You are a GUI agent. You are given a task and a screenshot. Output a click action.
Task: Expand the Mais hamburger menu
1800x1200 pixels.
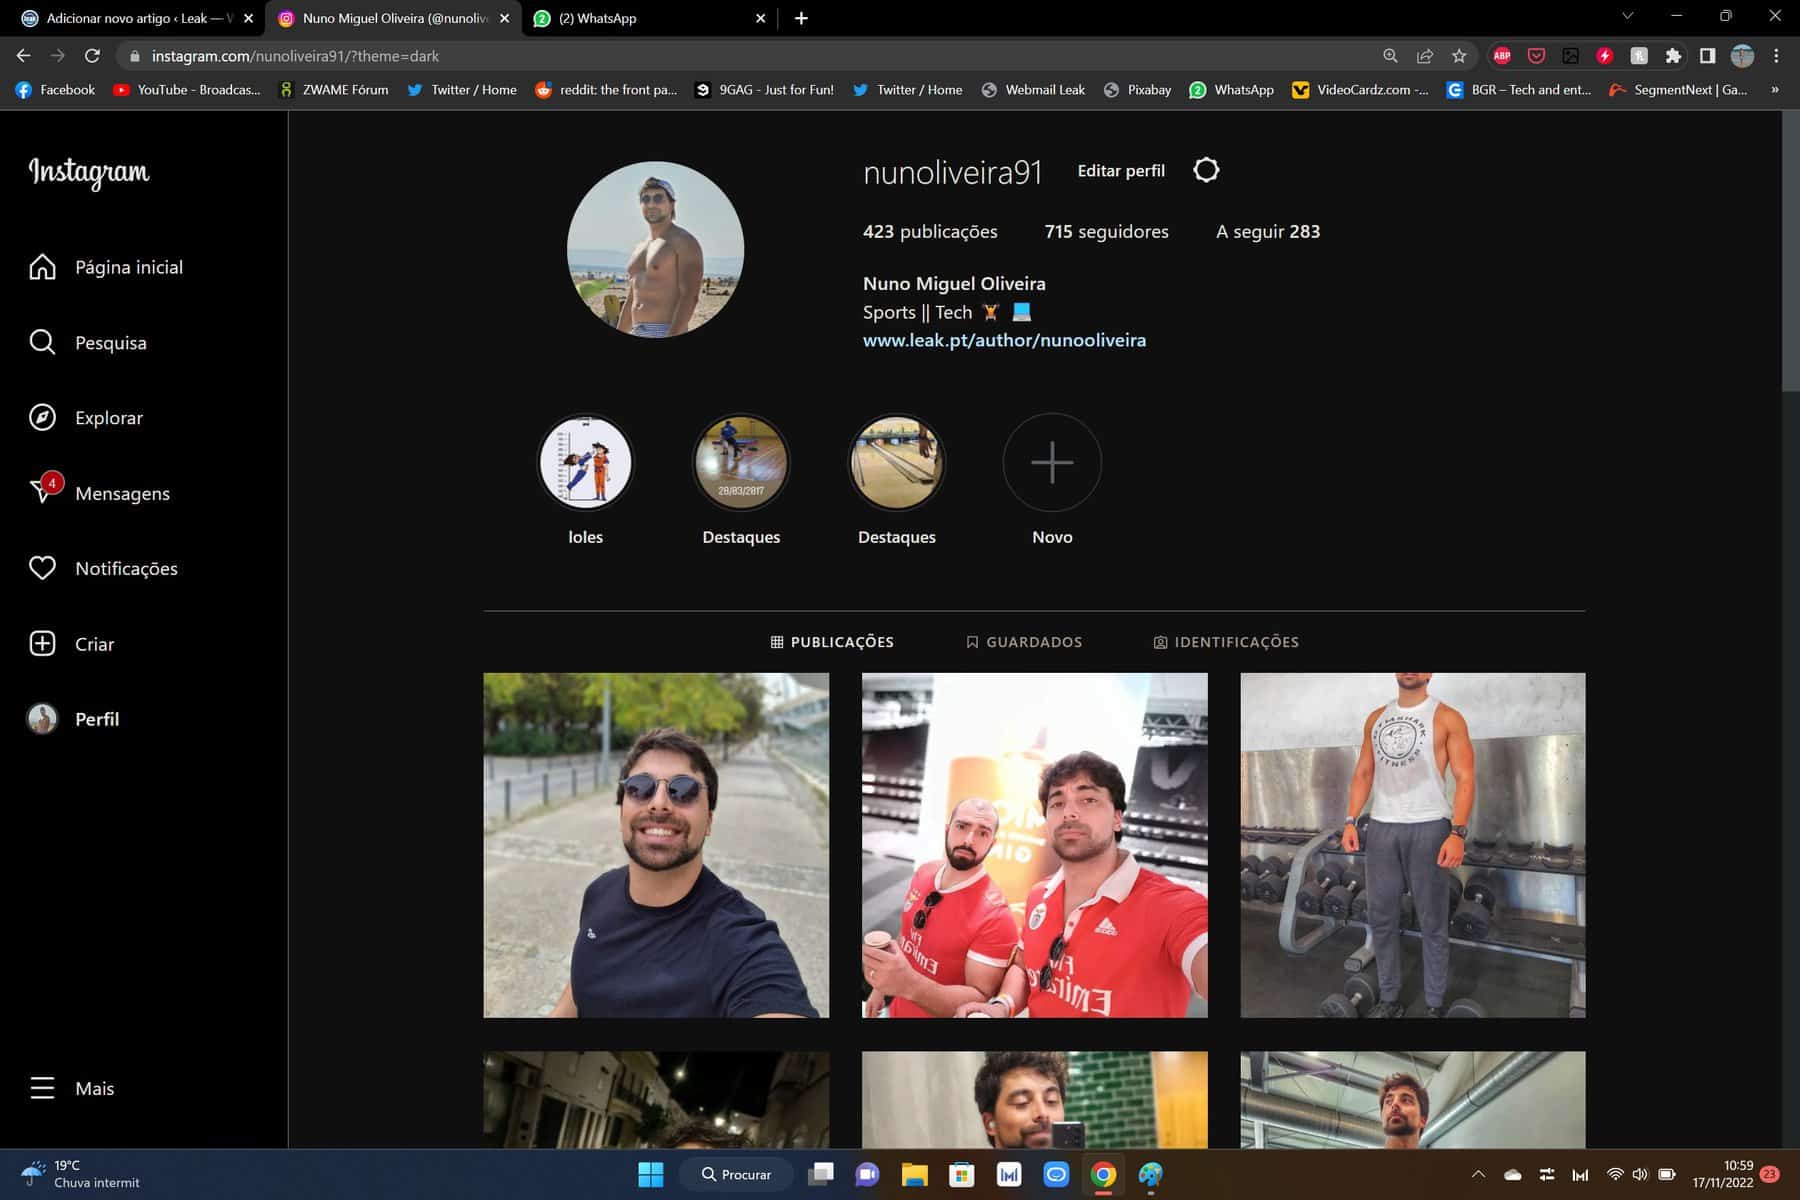pyautogui.click(x=42, y=1088)
